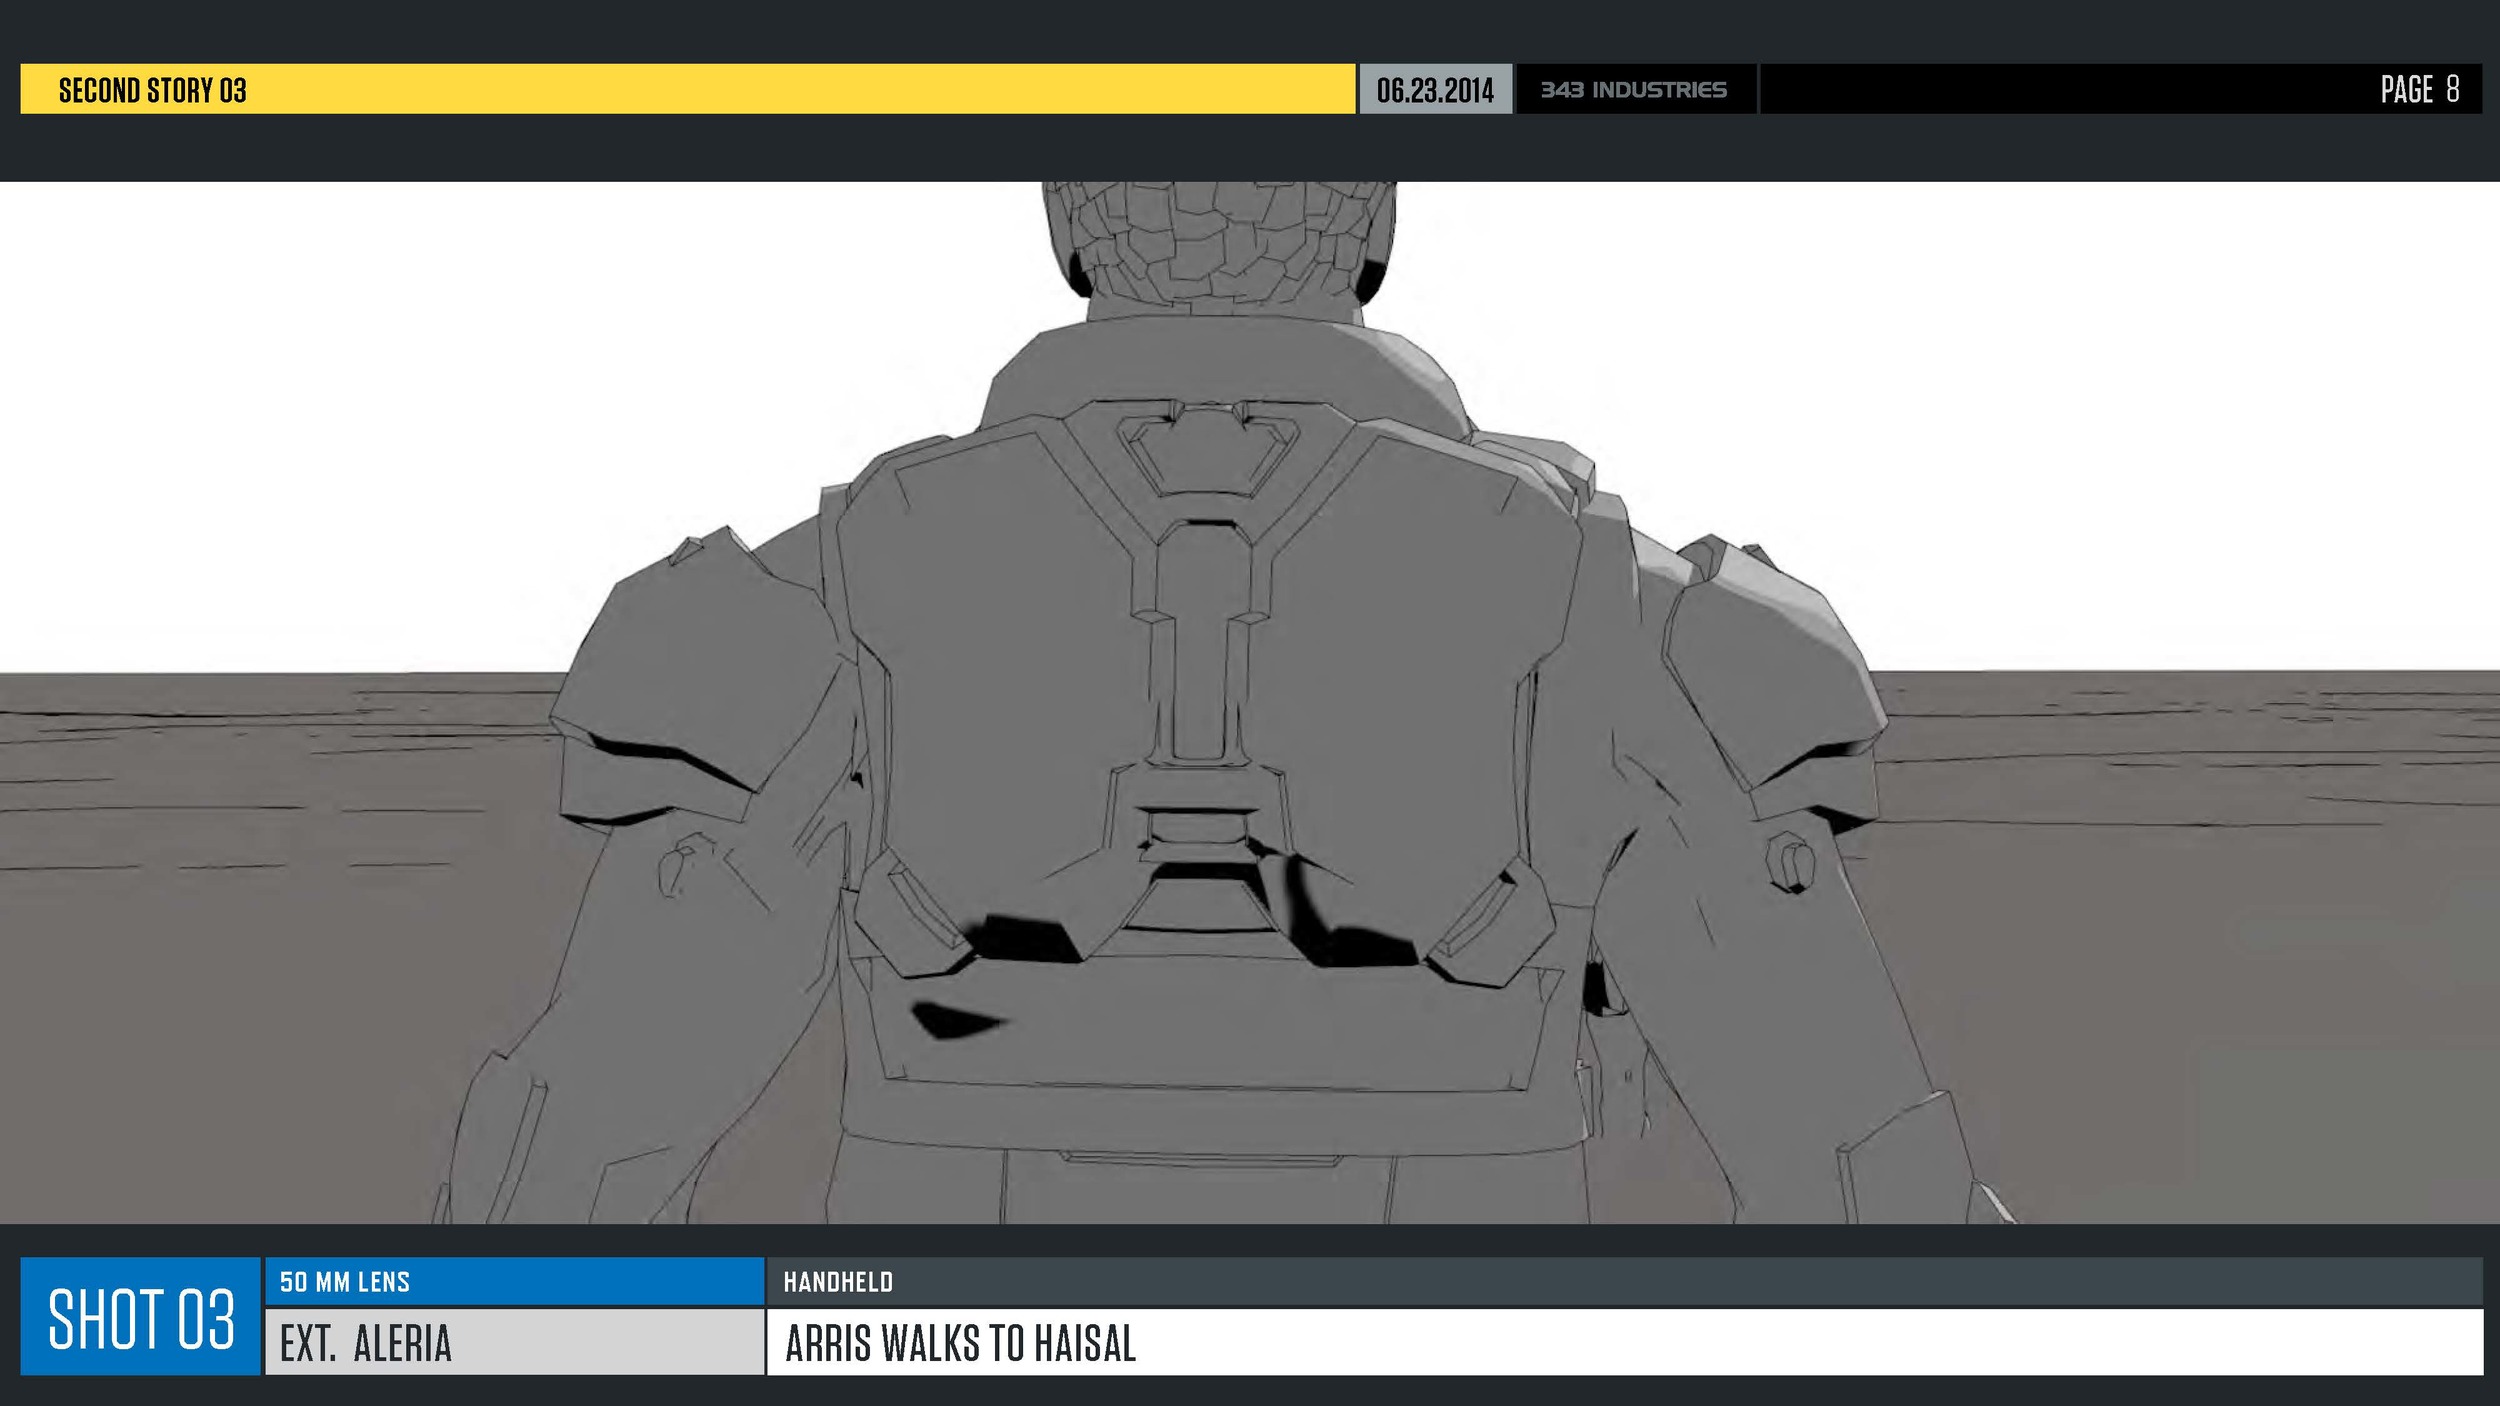Click the 'SECOND STORY 03' title text

(x=152, y=90)
